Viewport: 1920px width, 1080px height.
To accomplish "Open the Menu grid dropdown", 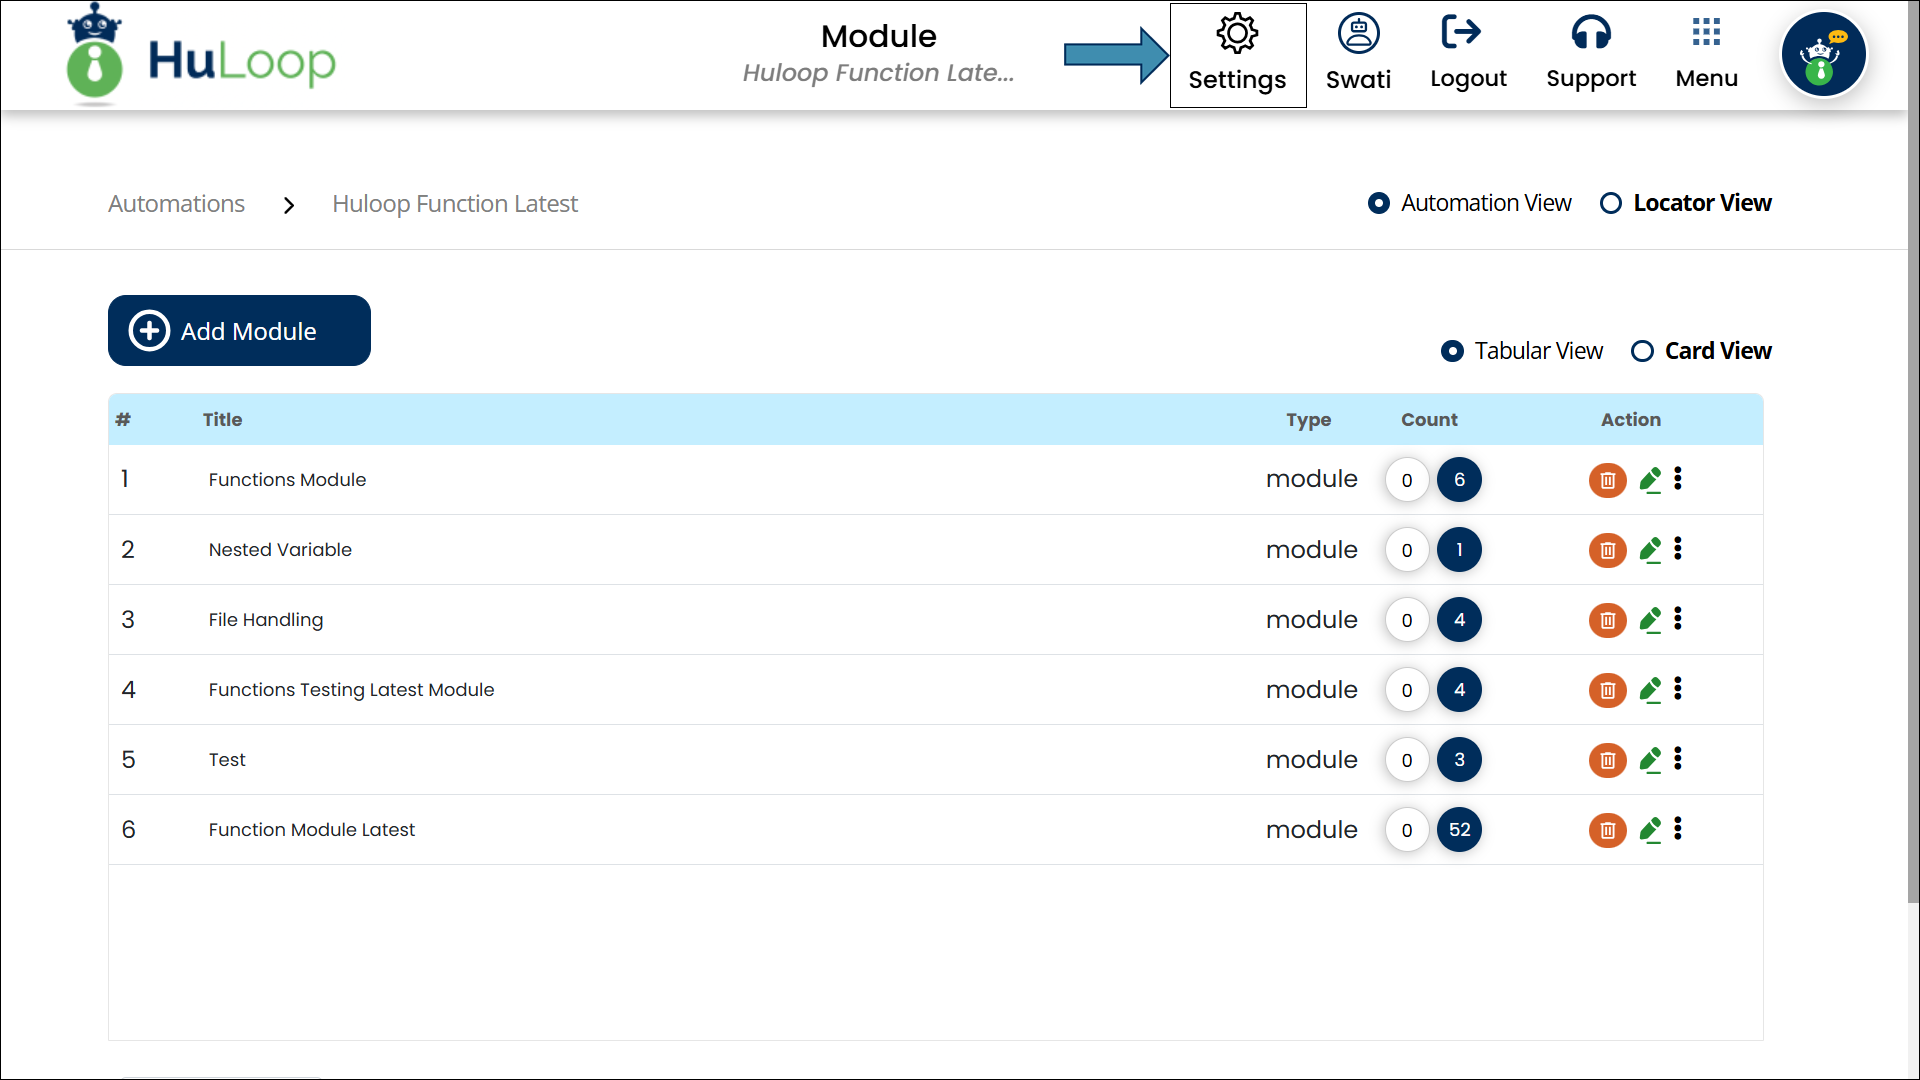I will pyautogui.click(x=1706, y=33).
